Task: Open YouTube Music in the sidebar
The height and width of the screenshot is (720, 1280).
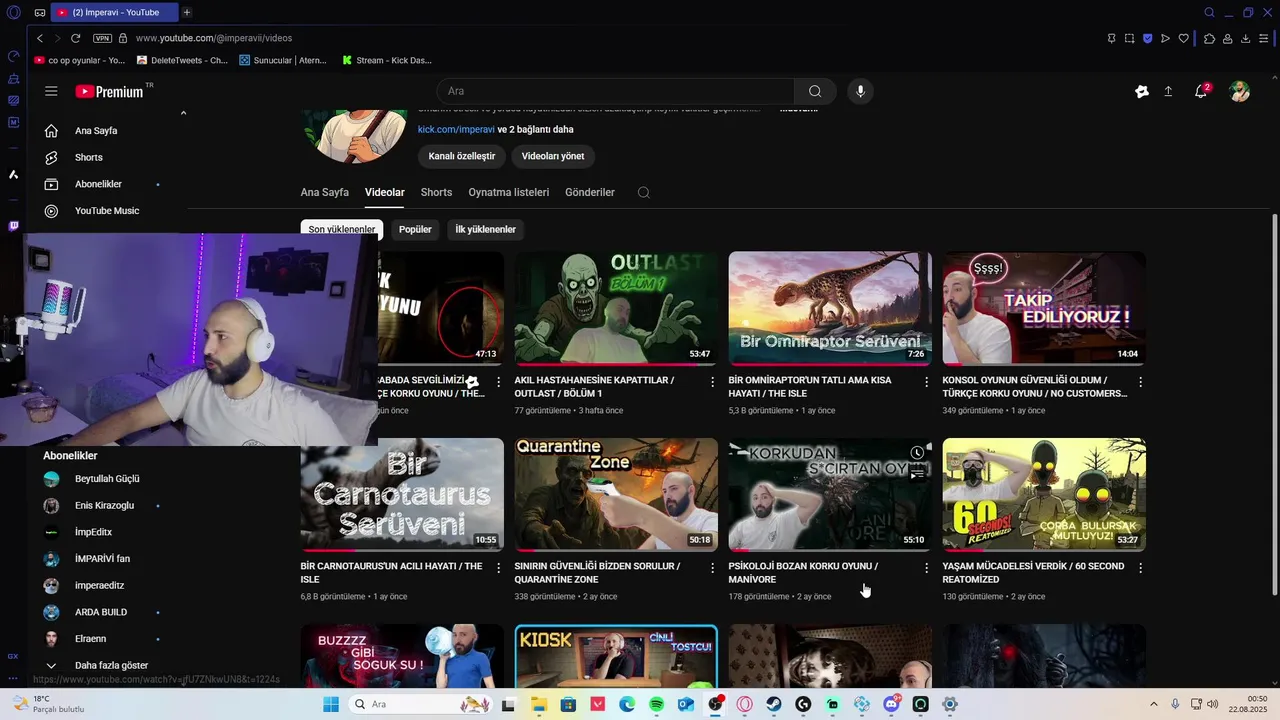Action: tap(107, 211)
